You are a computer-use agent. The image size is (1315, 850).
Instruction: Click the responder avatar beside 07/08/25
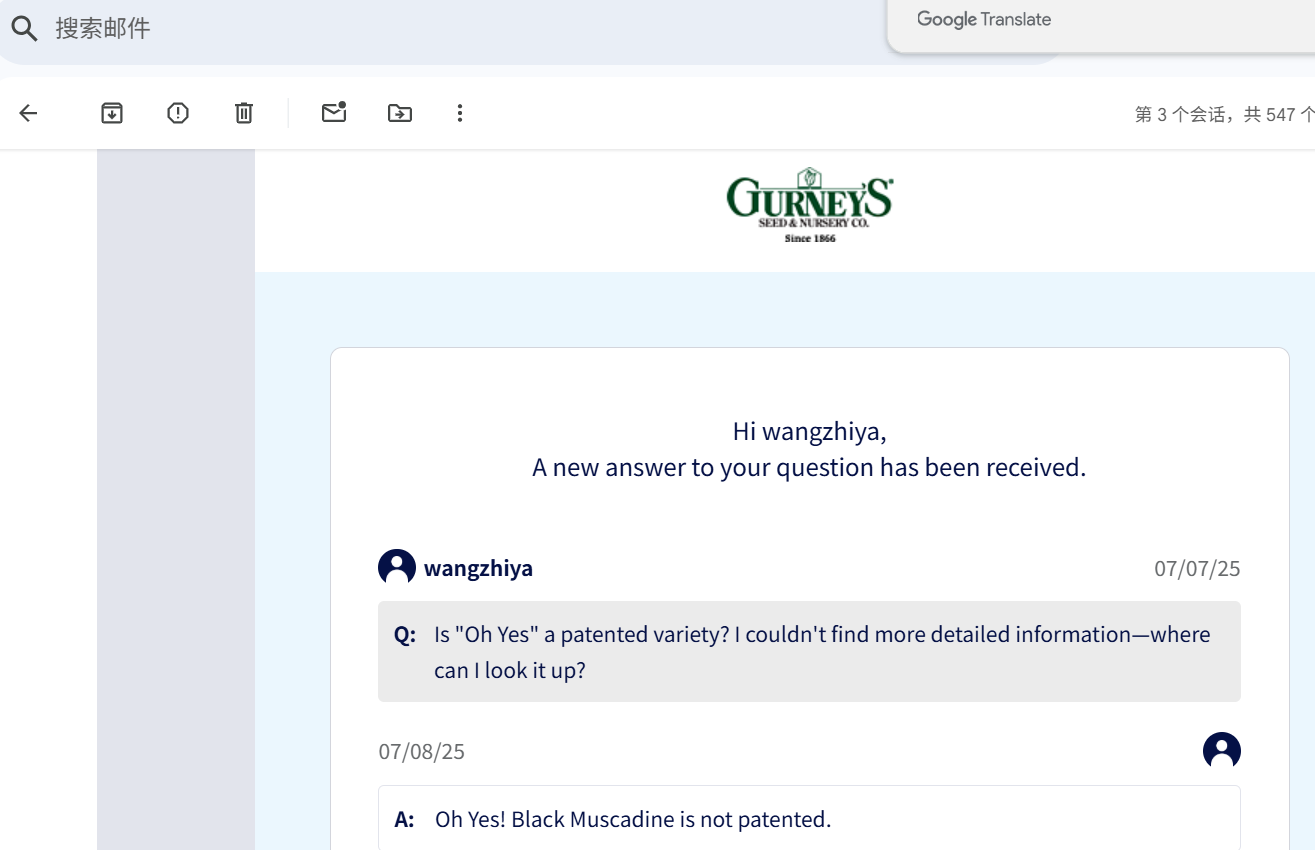[1222, 751]
